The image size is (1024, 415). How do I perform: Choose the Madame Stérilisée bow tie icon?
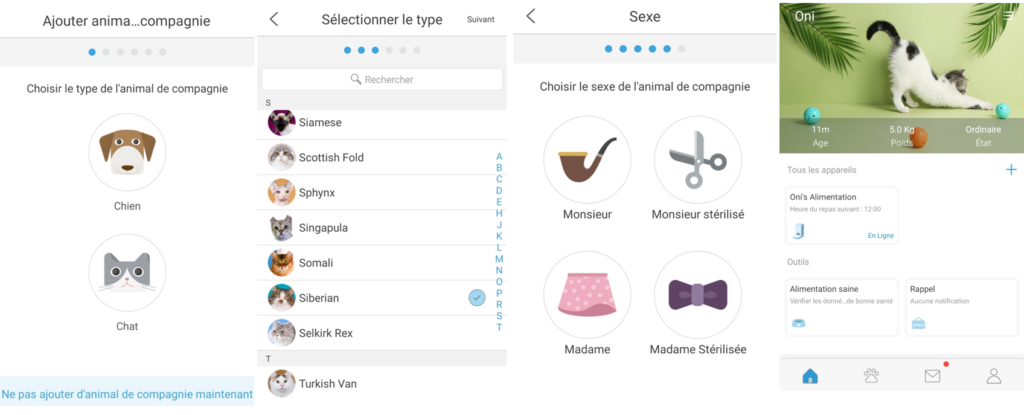click(698, 295)
